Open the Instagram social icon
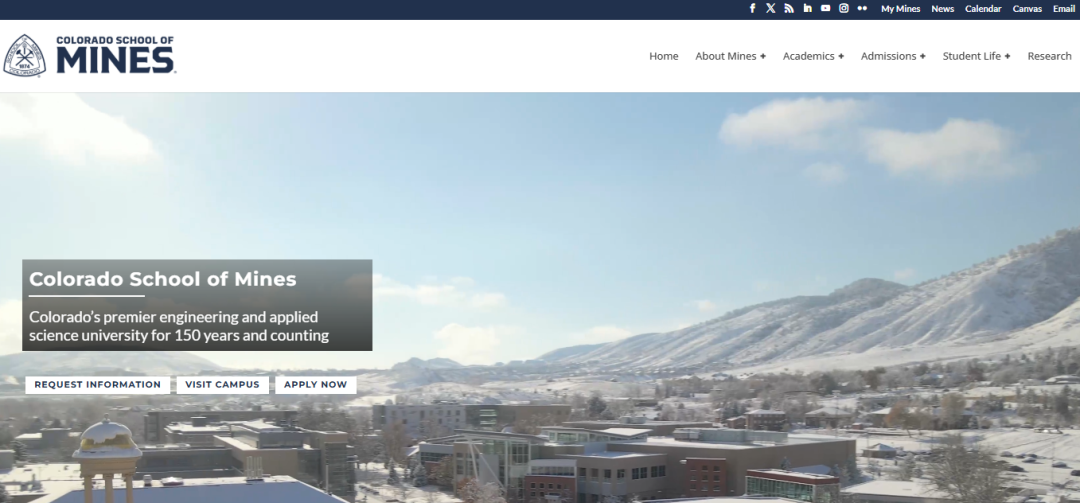The width and height of the screenshot is (1080, 503). [844, 8]
